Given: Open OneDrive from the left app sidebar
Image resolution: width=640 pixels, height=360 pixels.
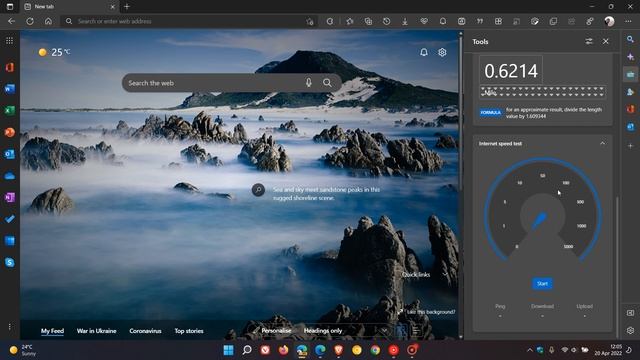Looking at the screenshot, I should (9, 176).
